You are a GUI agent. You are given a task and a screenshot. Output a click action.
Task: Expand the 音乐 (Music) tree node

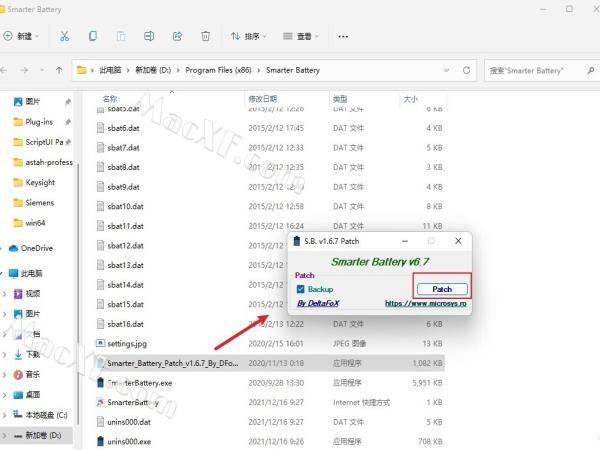pyautogui.click(x=4, y=375)
